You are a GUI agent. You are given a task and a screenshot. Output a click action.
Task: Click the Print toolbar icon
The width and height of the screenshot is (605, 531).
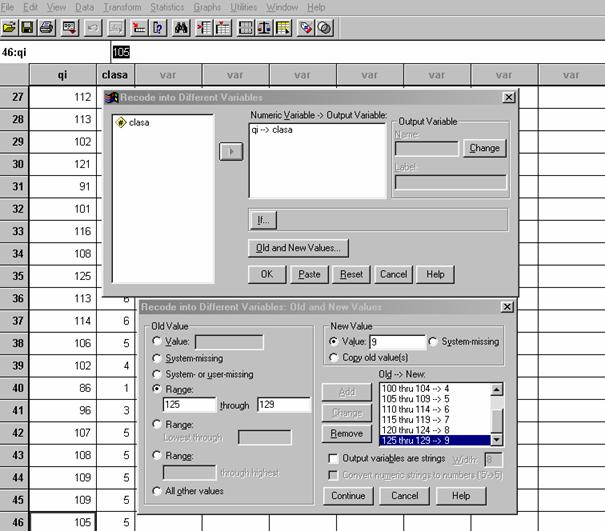(x=47, y=27)
